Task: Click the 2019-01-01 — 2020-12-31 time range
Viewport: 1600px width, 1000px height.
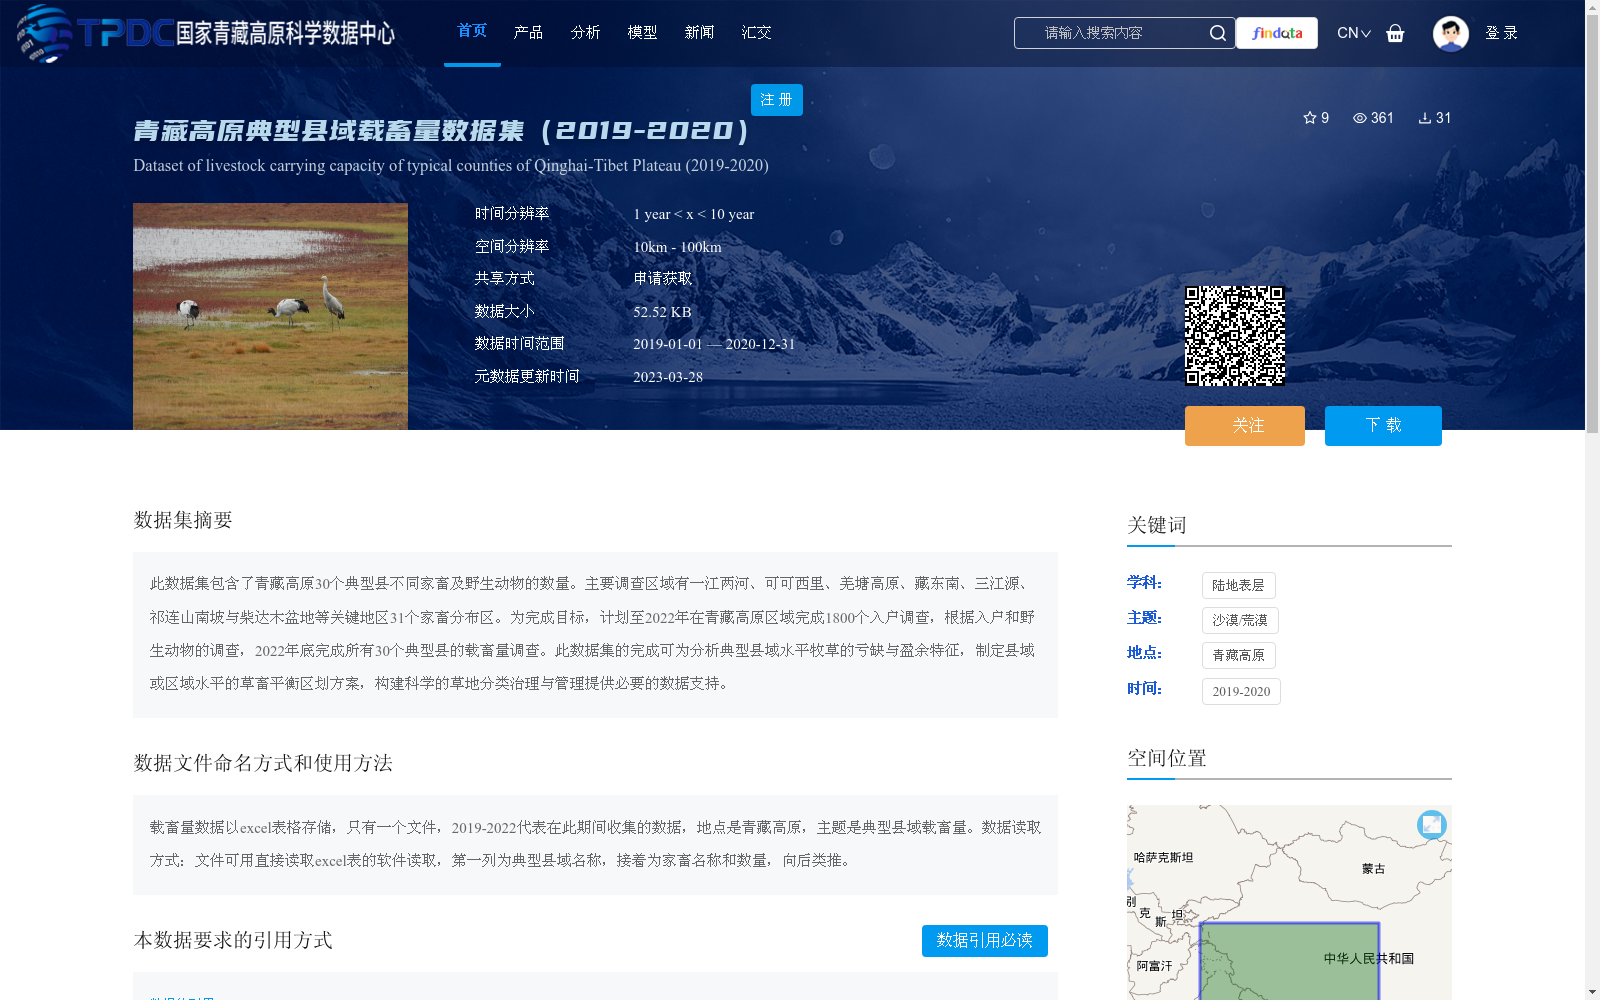Action: [x=714, y=344]
